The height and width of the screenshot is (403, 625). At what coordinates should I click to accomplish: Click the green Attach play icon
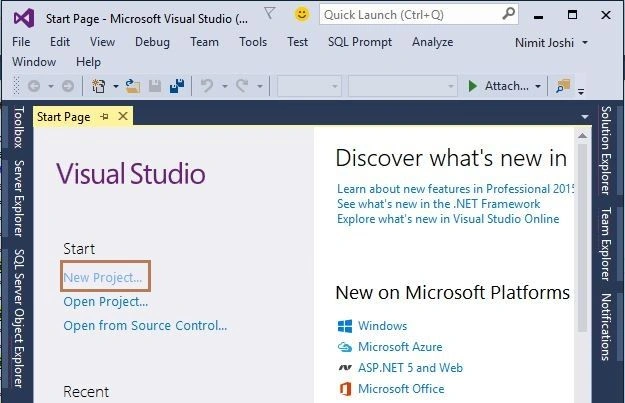472,86
